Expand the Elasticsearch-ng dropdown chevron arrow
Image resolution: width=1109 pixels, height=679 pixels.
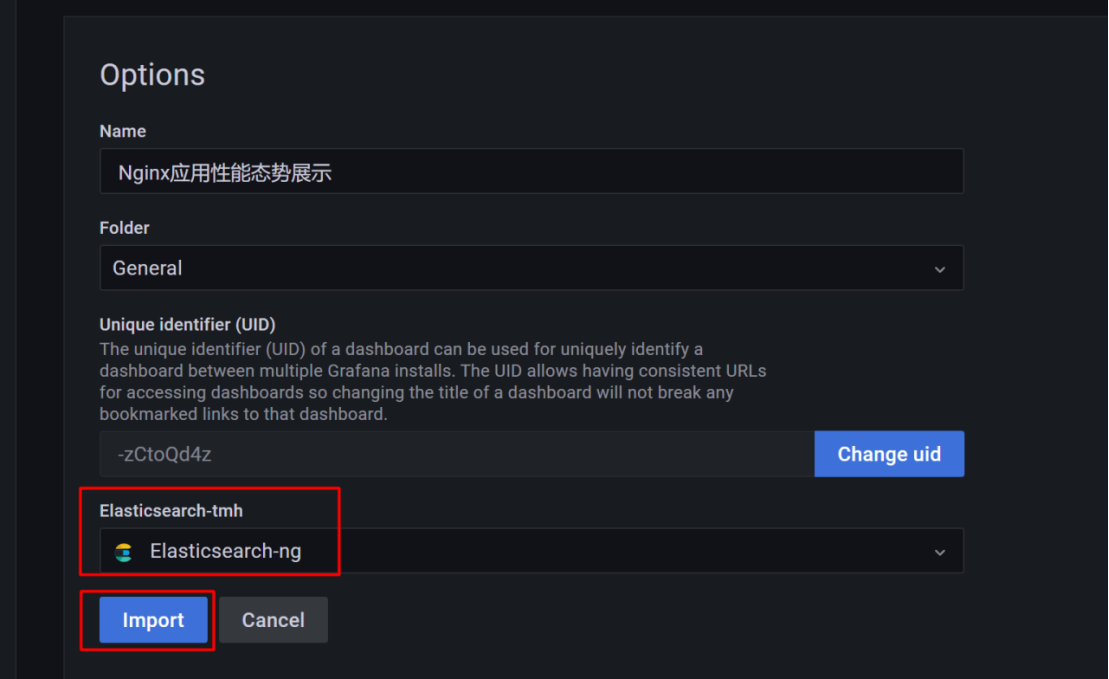[940, 552]
